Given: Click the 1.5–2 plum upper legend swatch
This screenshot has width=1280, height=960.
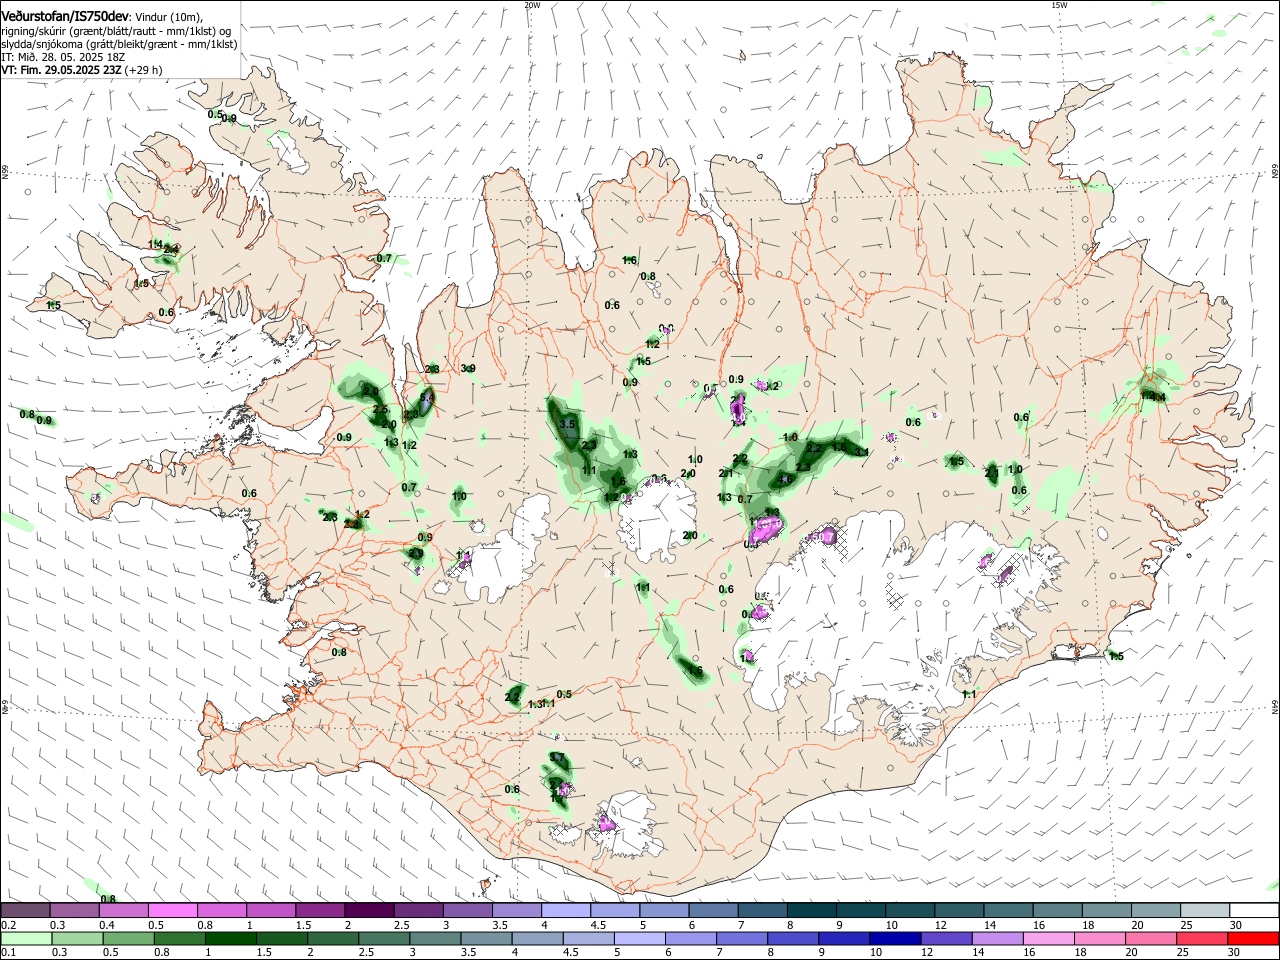Looking at the screenshot, I should (x=320, y=911).
